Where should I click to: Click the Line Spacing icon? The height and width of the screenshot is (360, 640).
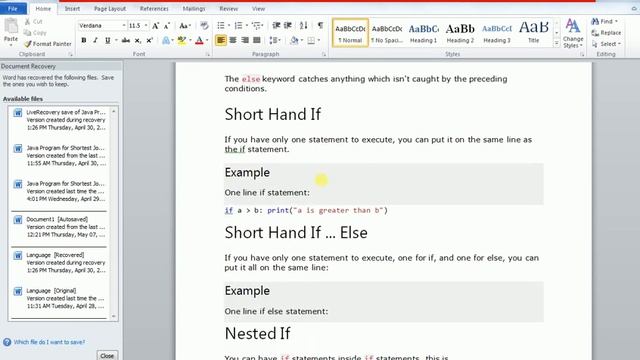(x=273, y=40)
